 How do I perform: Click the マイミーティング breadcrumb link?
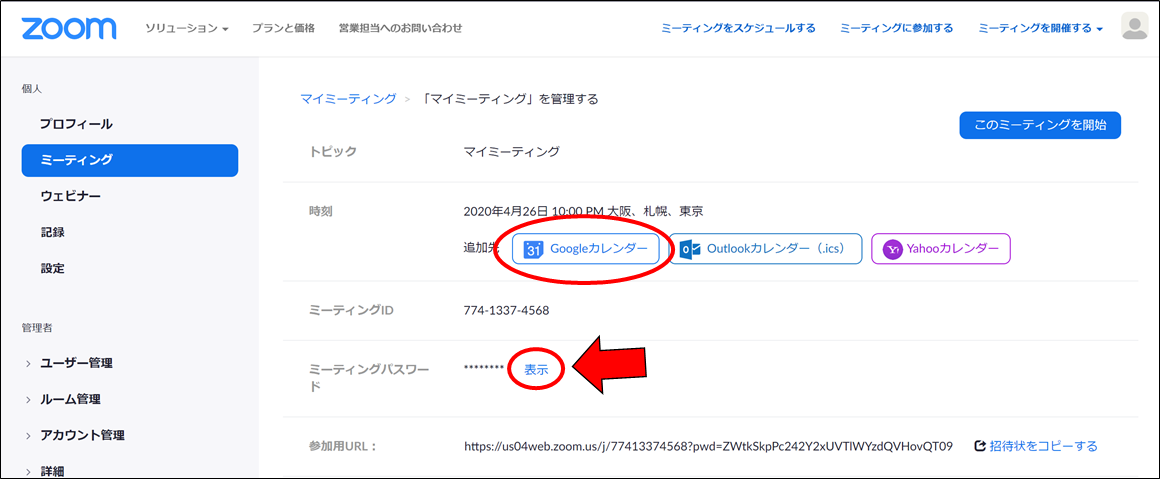coord(348,99)
